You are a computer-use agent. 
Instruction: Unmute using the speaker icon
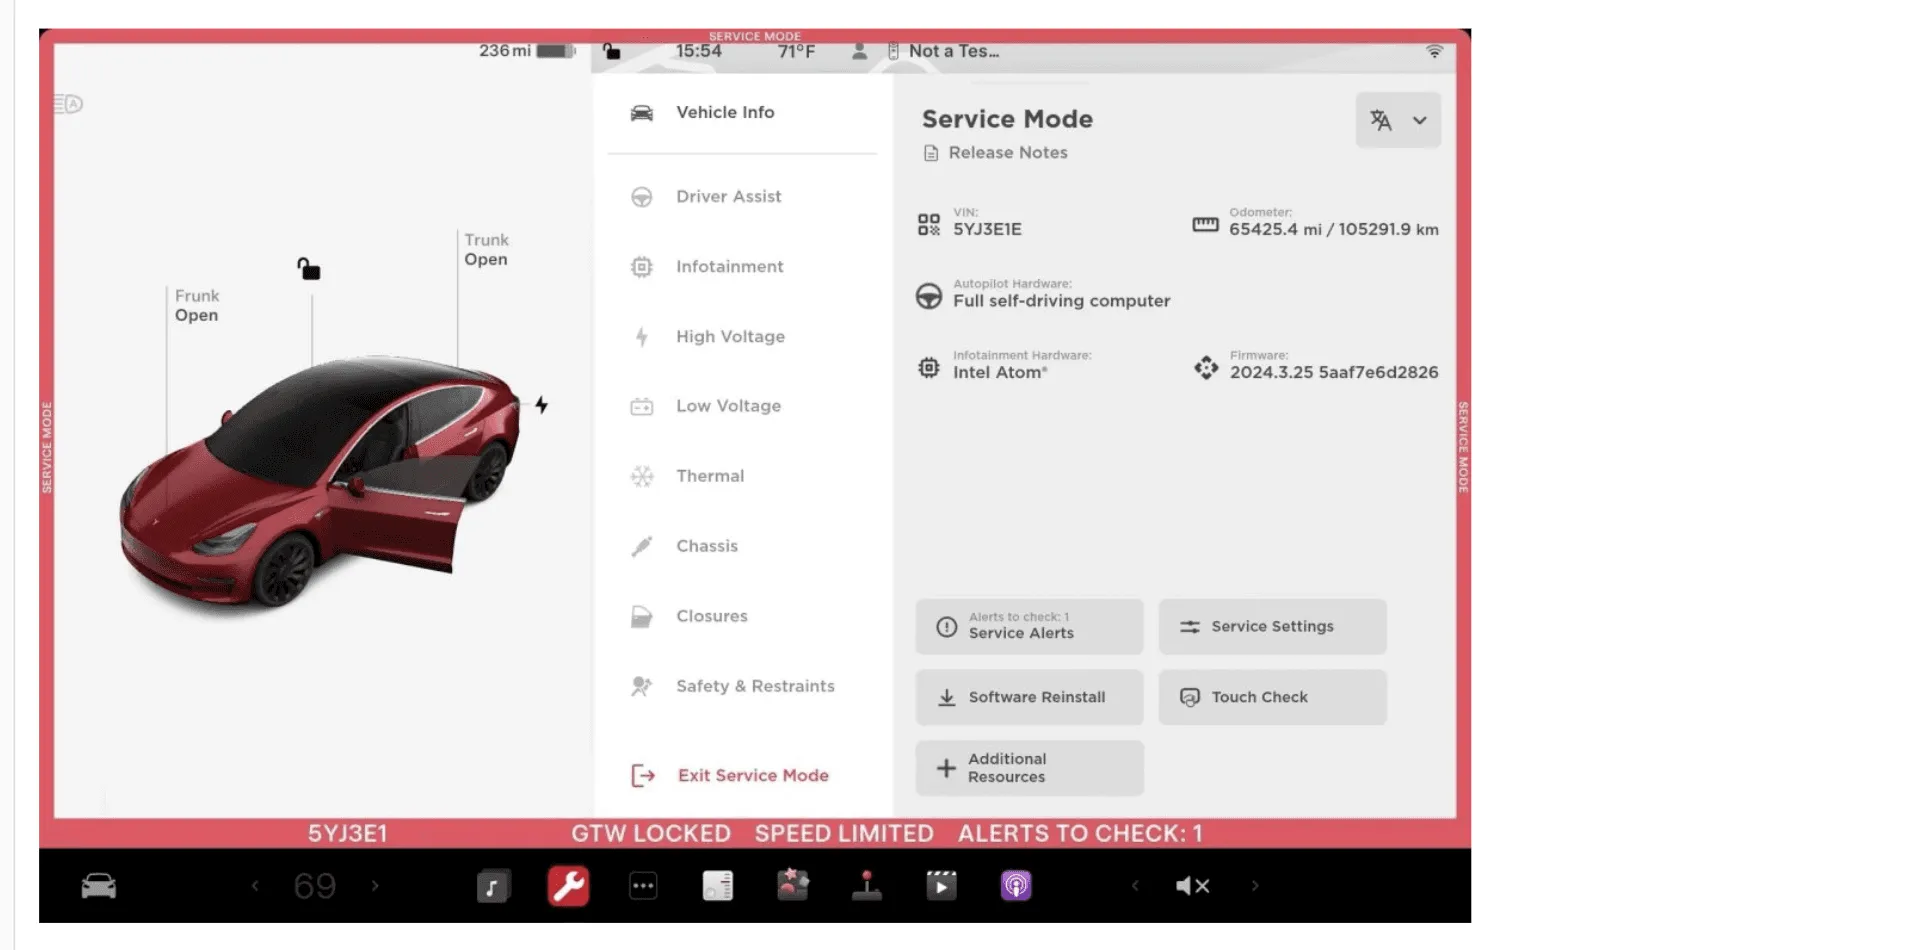(x=1193, y=886)
